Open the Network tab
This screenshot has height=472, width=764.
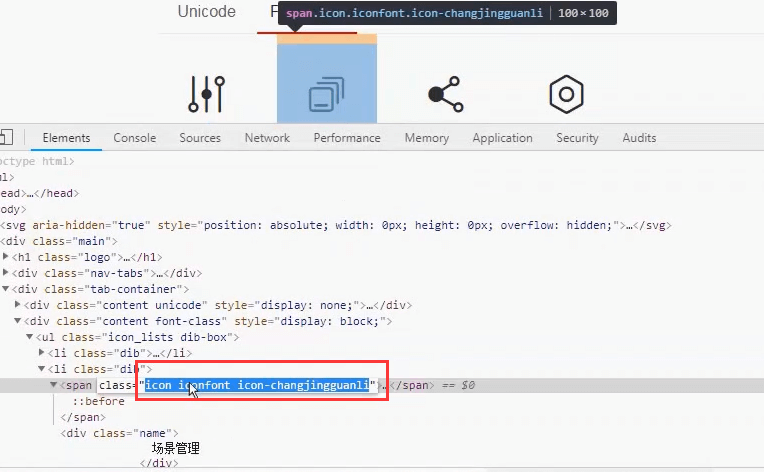coord(267,138)
